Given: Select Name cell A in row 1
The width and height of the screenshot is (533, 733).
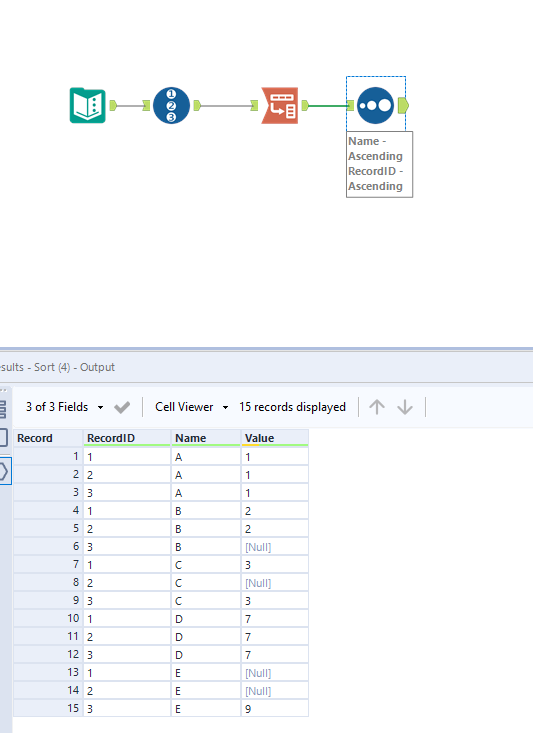Looking at the screenshot, I should pos(206,457).
